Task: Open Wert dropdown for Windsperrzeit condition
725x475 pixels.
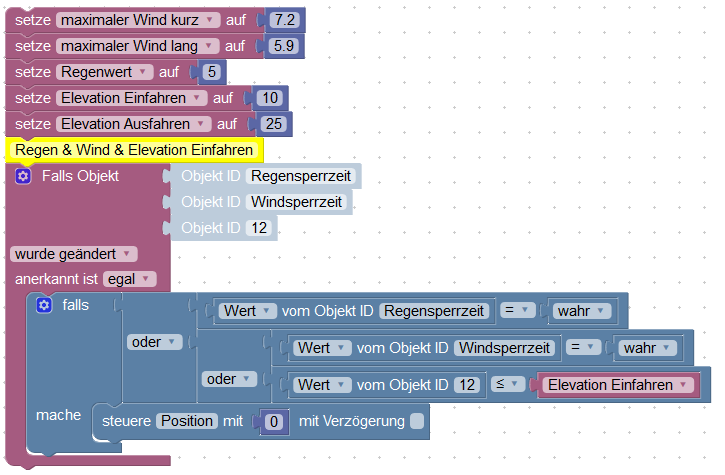Action: (322, 348)
